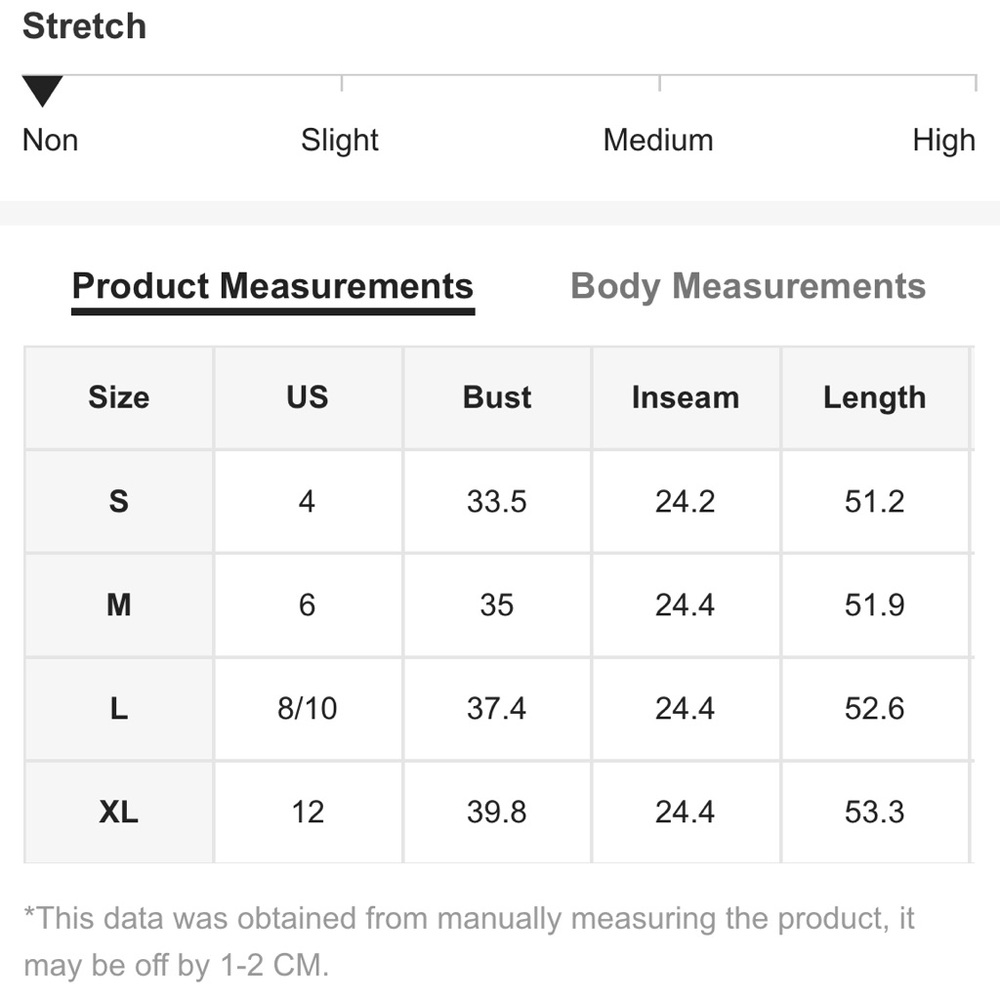This screenshot has height=1000, width=1000.
Task: Click the Non stretch label
Action: 50,140
